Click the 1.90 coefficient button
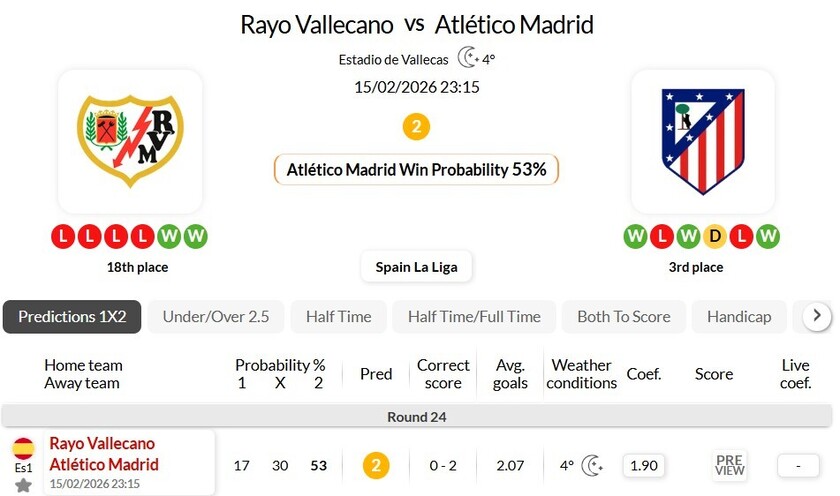840x496 pixels. [644, 465]
